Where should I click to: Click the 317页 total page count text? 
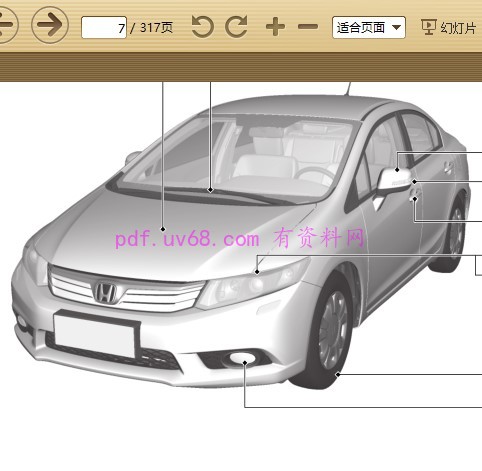(156, 28)
